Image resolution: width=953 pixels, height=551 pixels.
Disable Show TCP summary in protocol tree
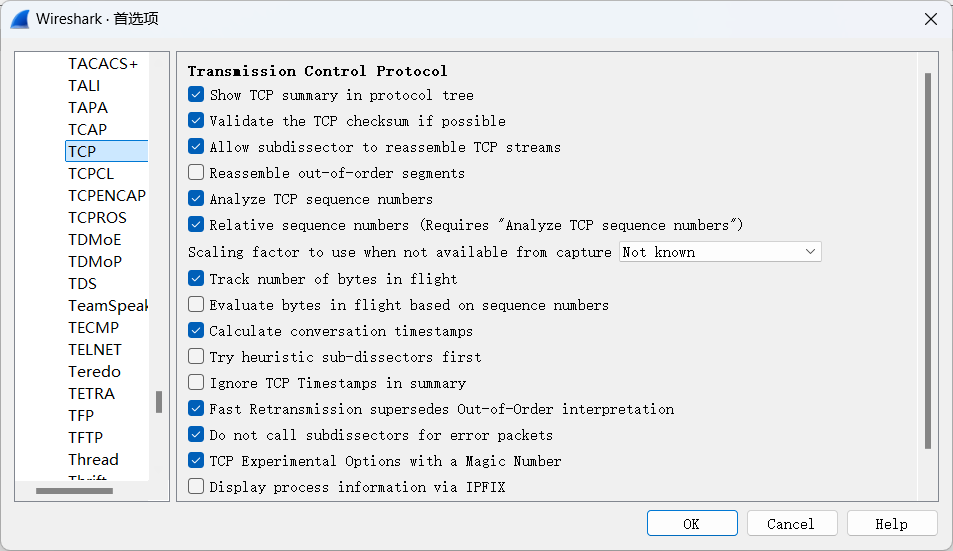(x=196, y=95)
